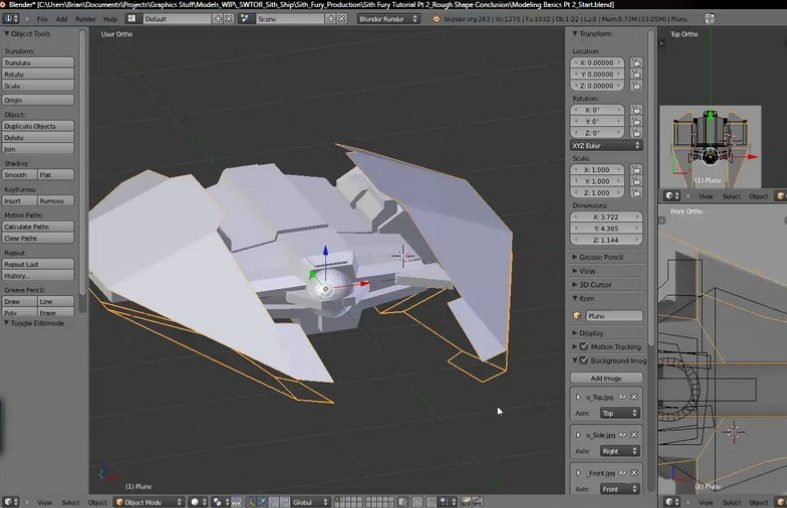Expand o_Top.jpg image settings triangle
This screenshot has height=508, width=787.
[x=578, y=397]
